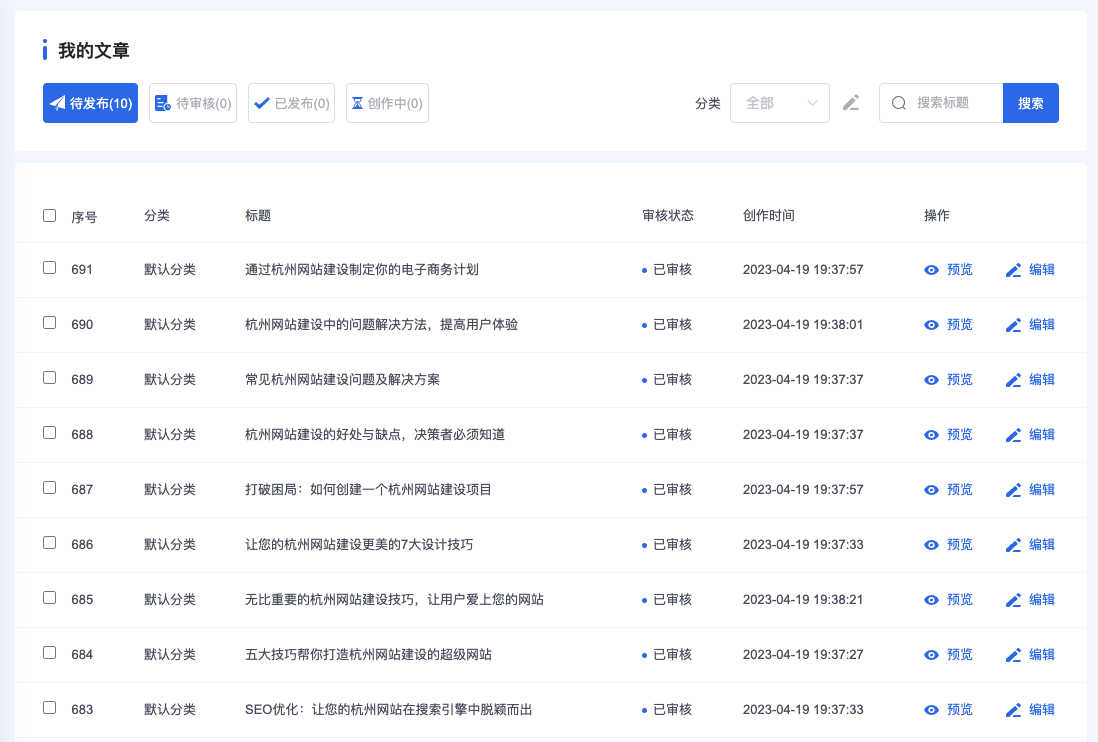
Task: Click the magnifier icon in search box
Action: (x=898, y=103)
